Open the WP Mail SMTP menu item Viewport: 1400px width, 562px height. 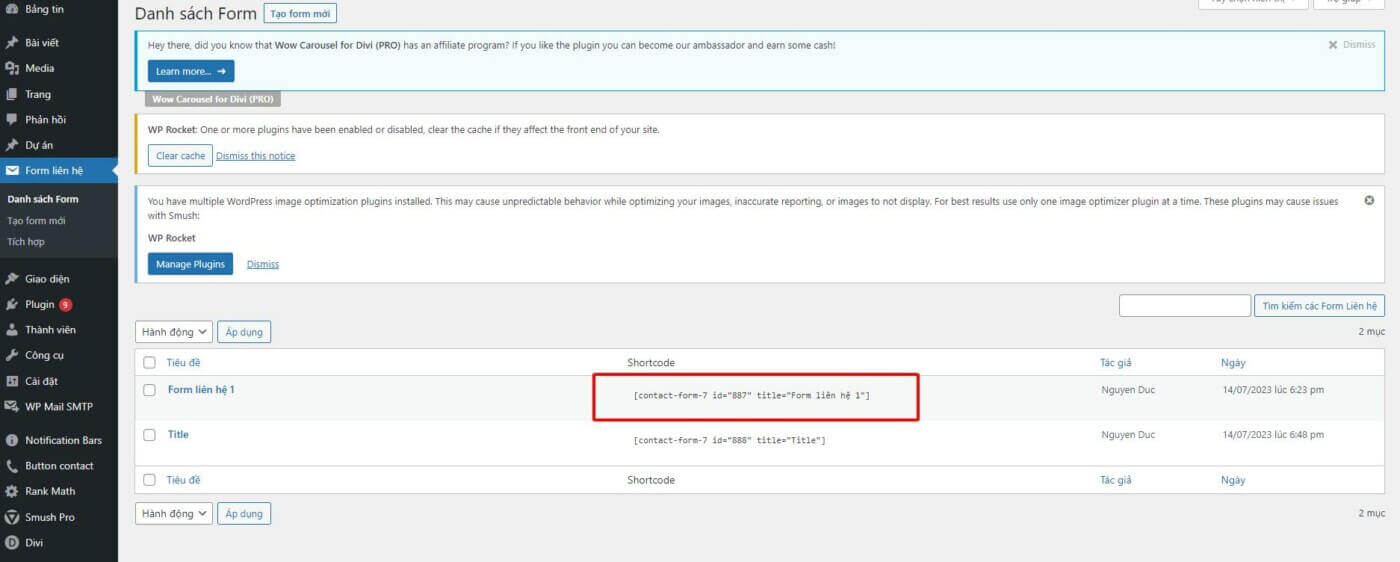coord(58,406)
